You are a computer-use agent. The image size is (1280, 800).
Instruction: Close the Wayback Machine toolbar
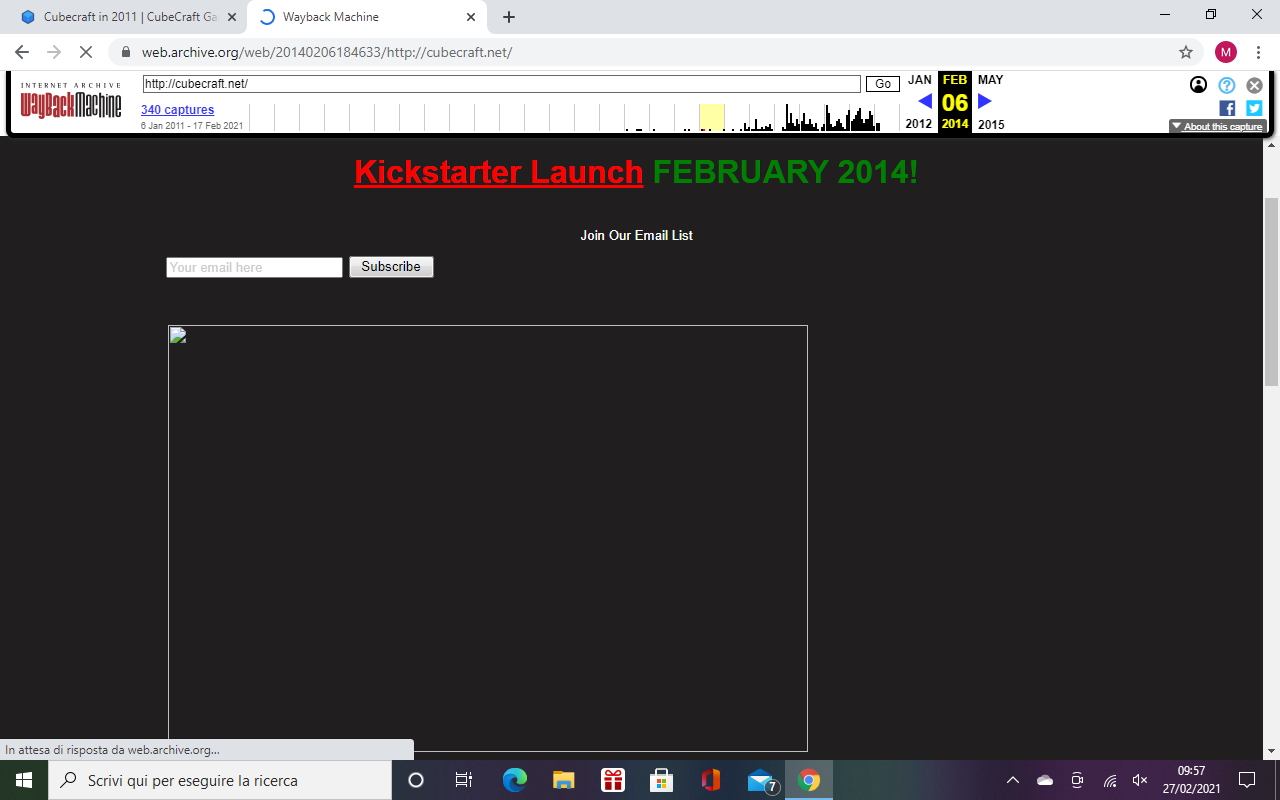click(x=1254, y=85)
